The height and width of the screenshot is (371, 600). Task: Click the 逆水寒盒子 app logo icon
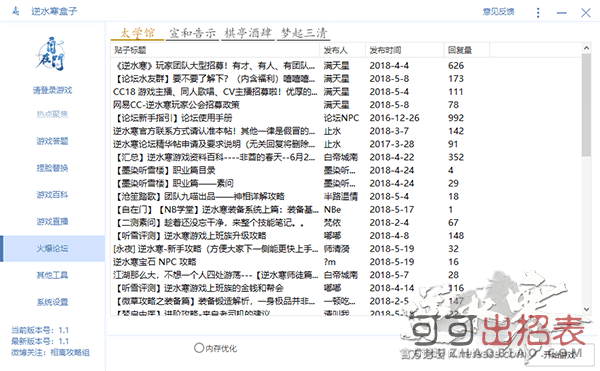pos(15,11)
